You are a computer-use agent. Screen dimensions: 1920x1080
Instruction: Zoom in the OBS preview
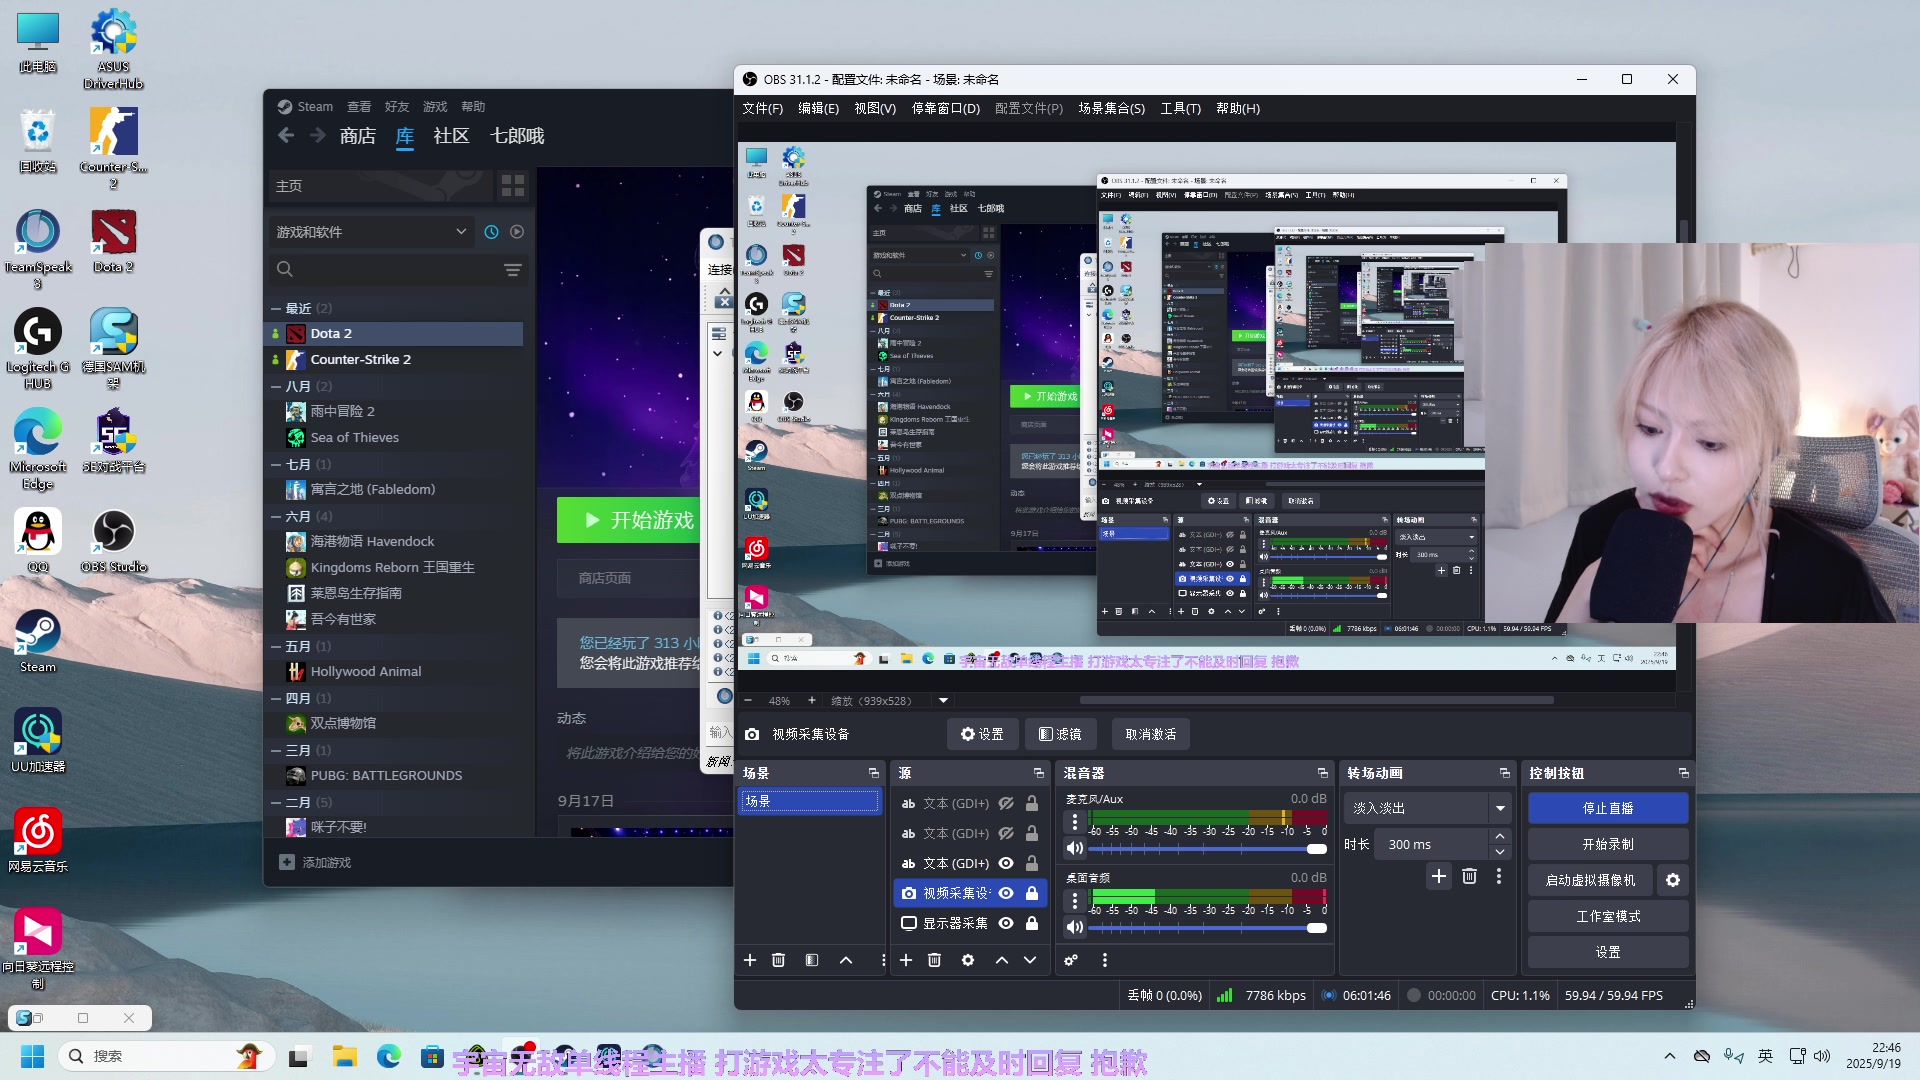(x=812, y=701)
